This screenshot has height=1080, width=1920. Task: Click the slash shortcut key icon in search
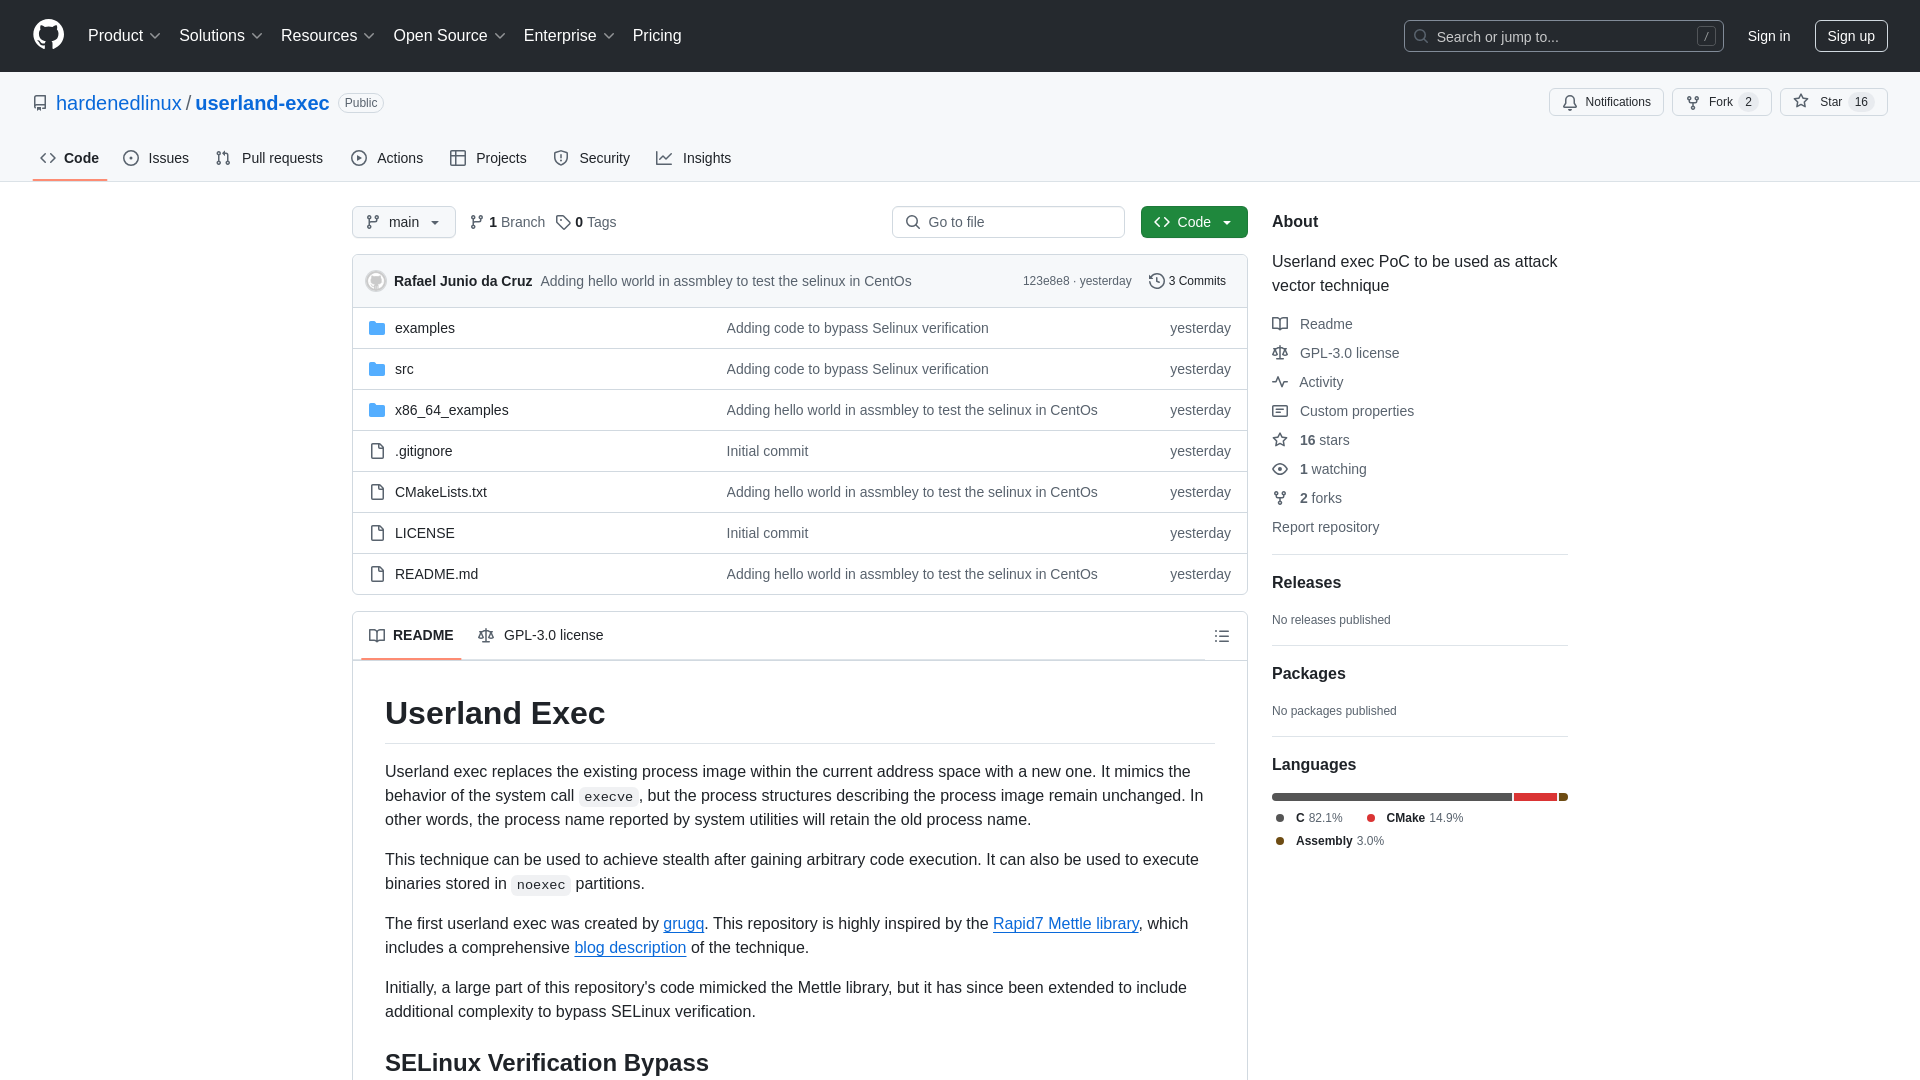click(x=1706, y=36)
